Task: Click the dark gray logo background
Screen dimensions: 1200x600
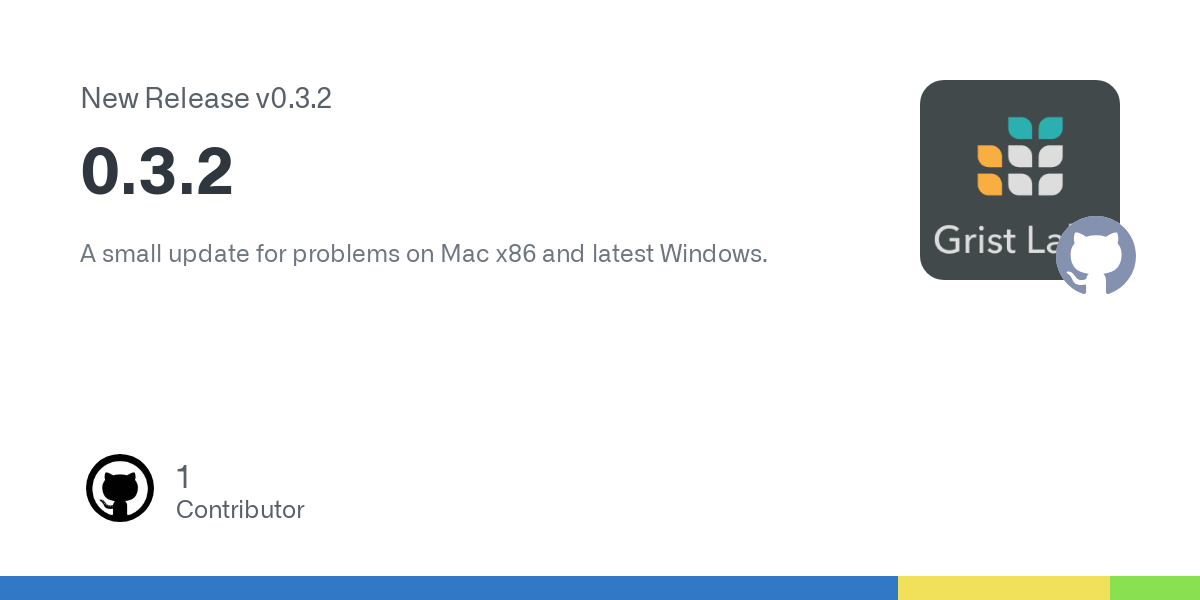Action: coord(950,110)
